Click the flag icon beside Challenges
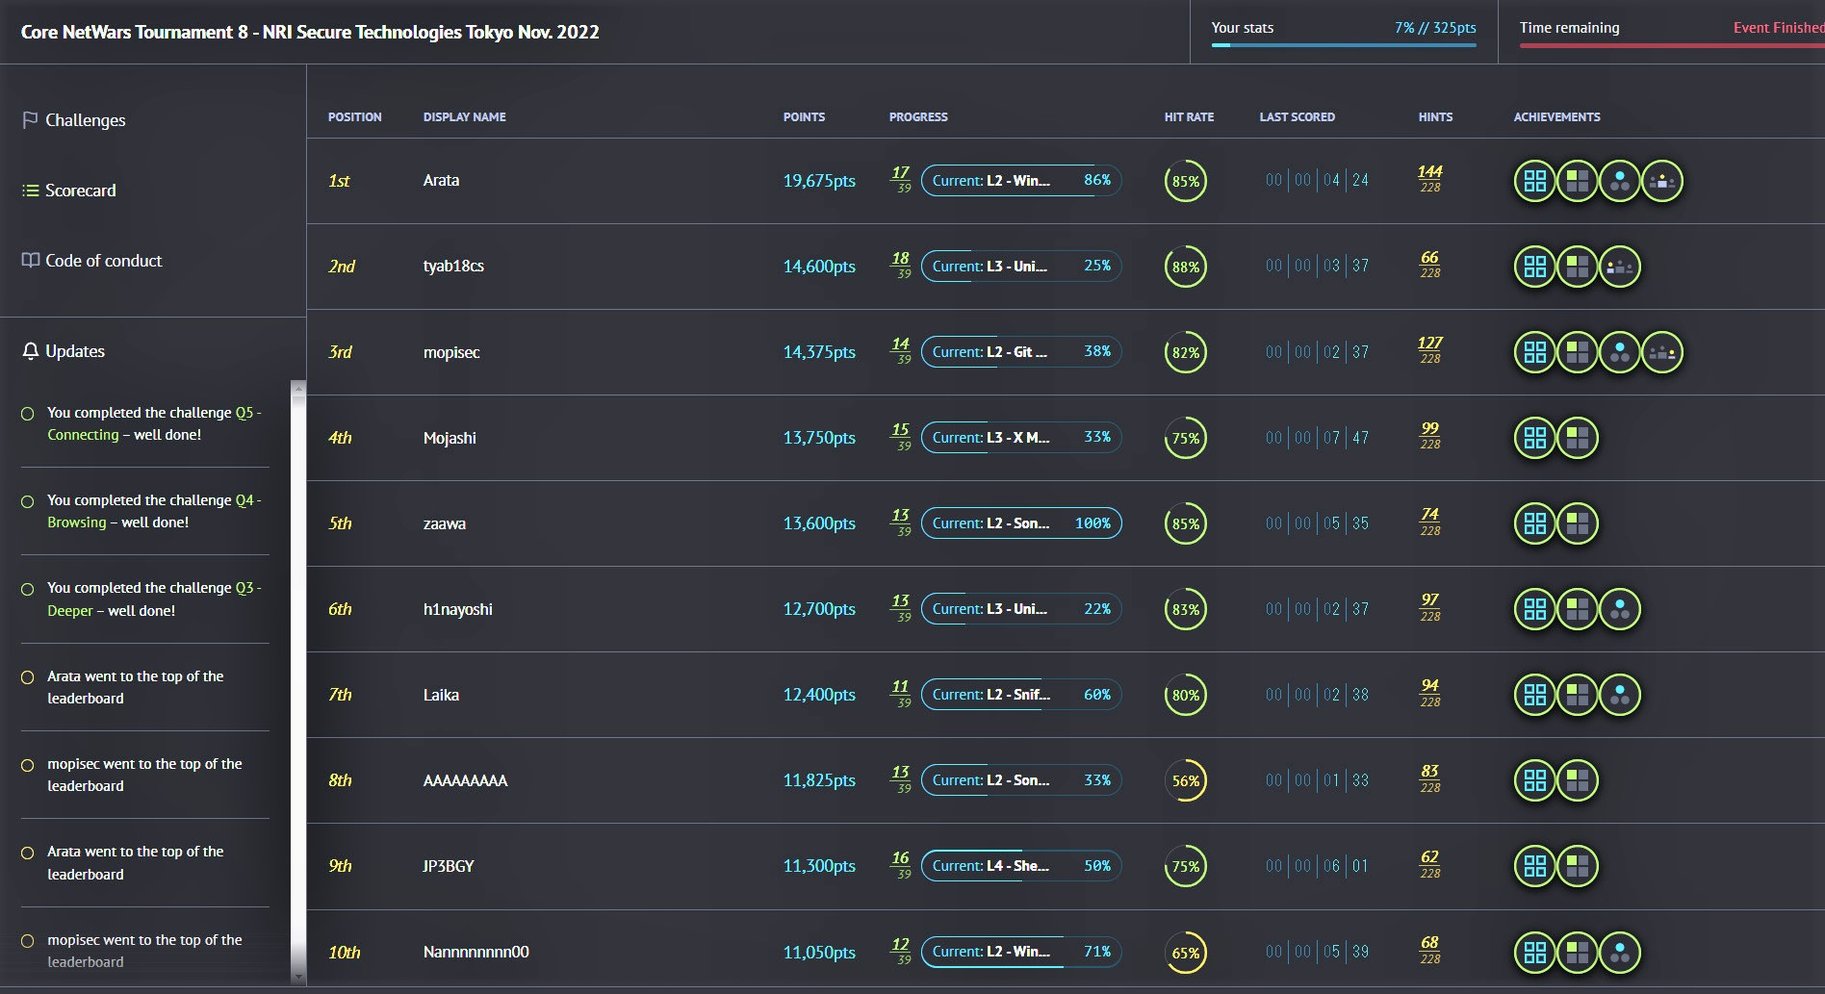 point(30,120)
